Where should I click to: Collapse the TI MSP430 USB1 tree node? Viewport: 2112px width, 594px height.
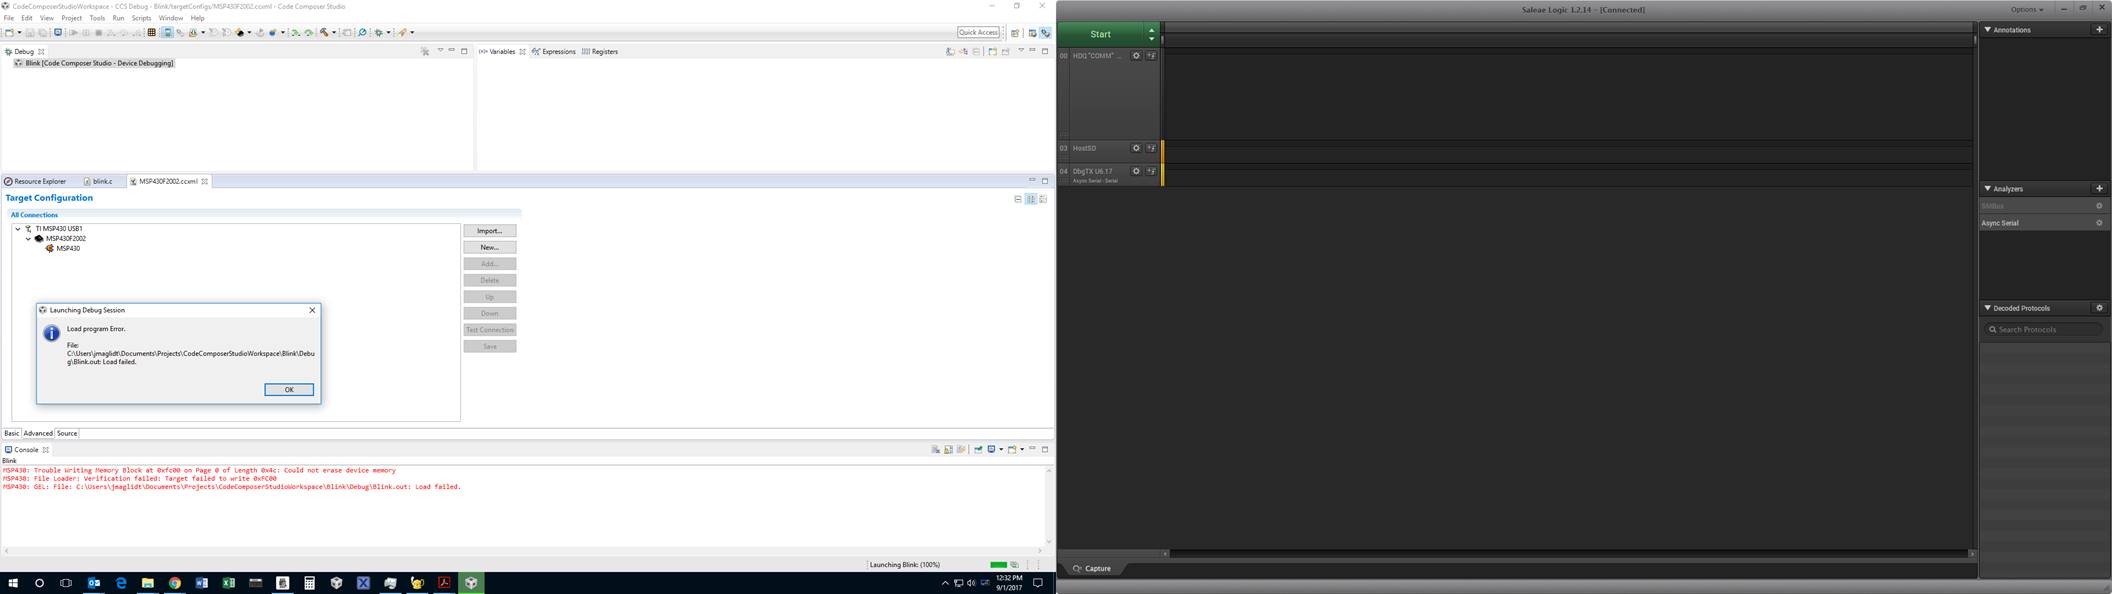pos(18,229)
